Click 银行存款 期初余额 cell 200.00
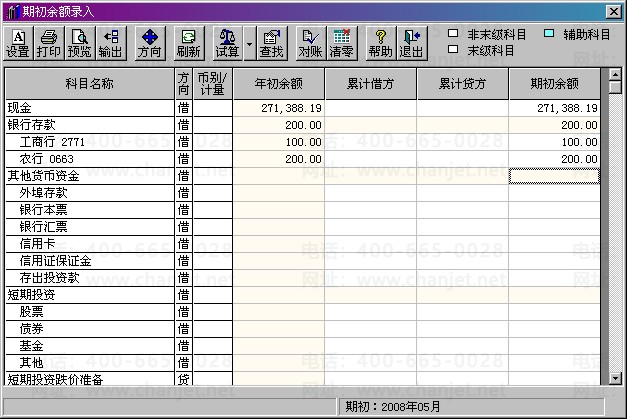Viewport: 627px width, 419px height. 555,125
